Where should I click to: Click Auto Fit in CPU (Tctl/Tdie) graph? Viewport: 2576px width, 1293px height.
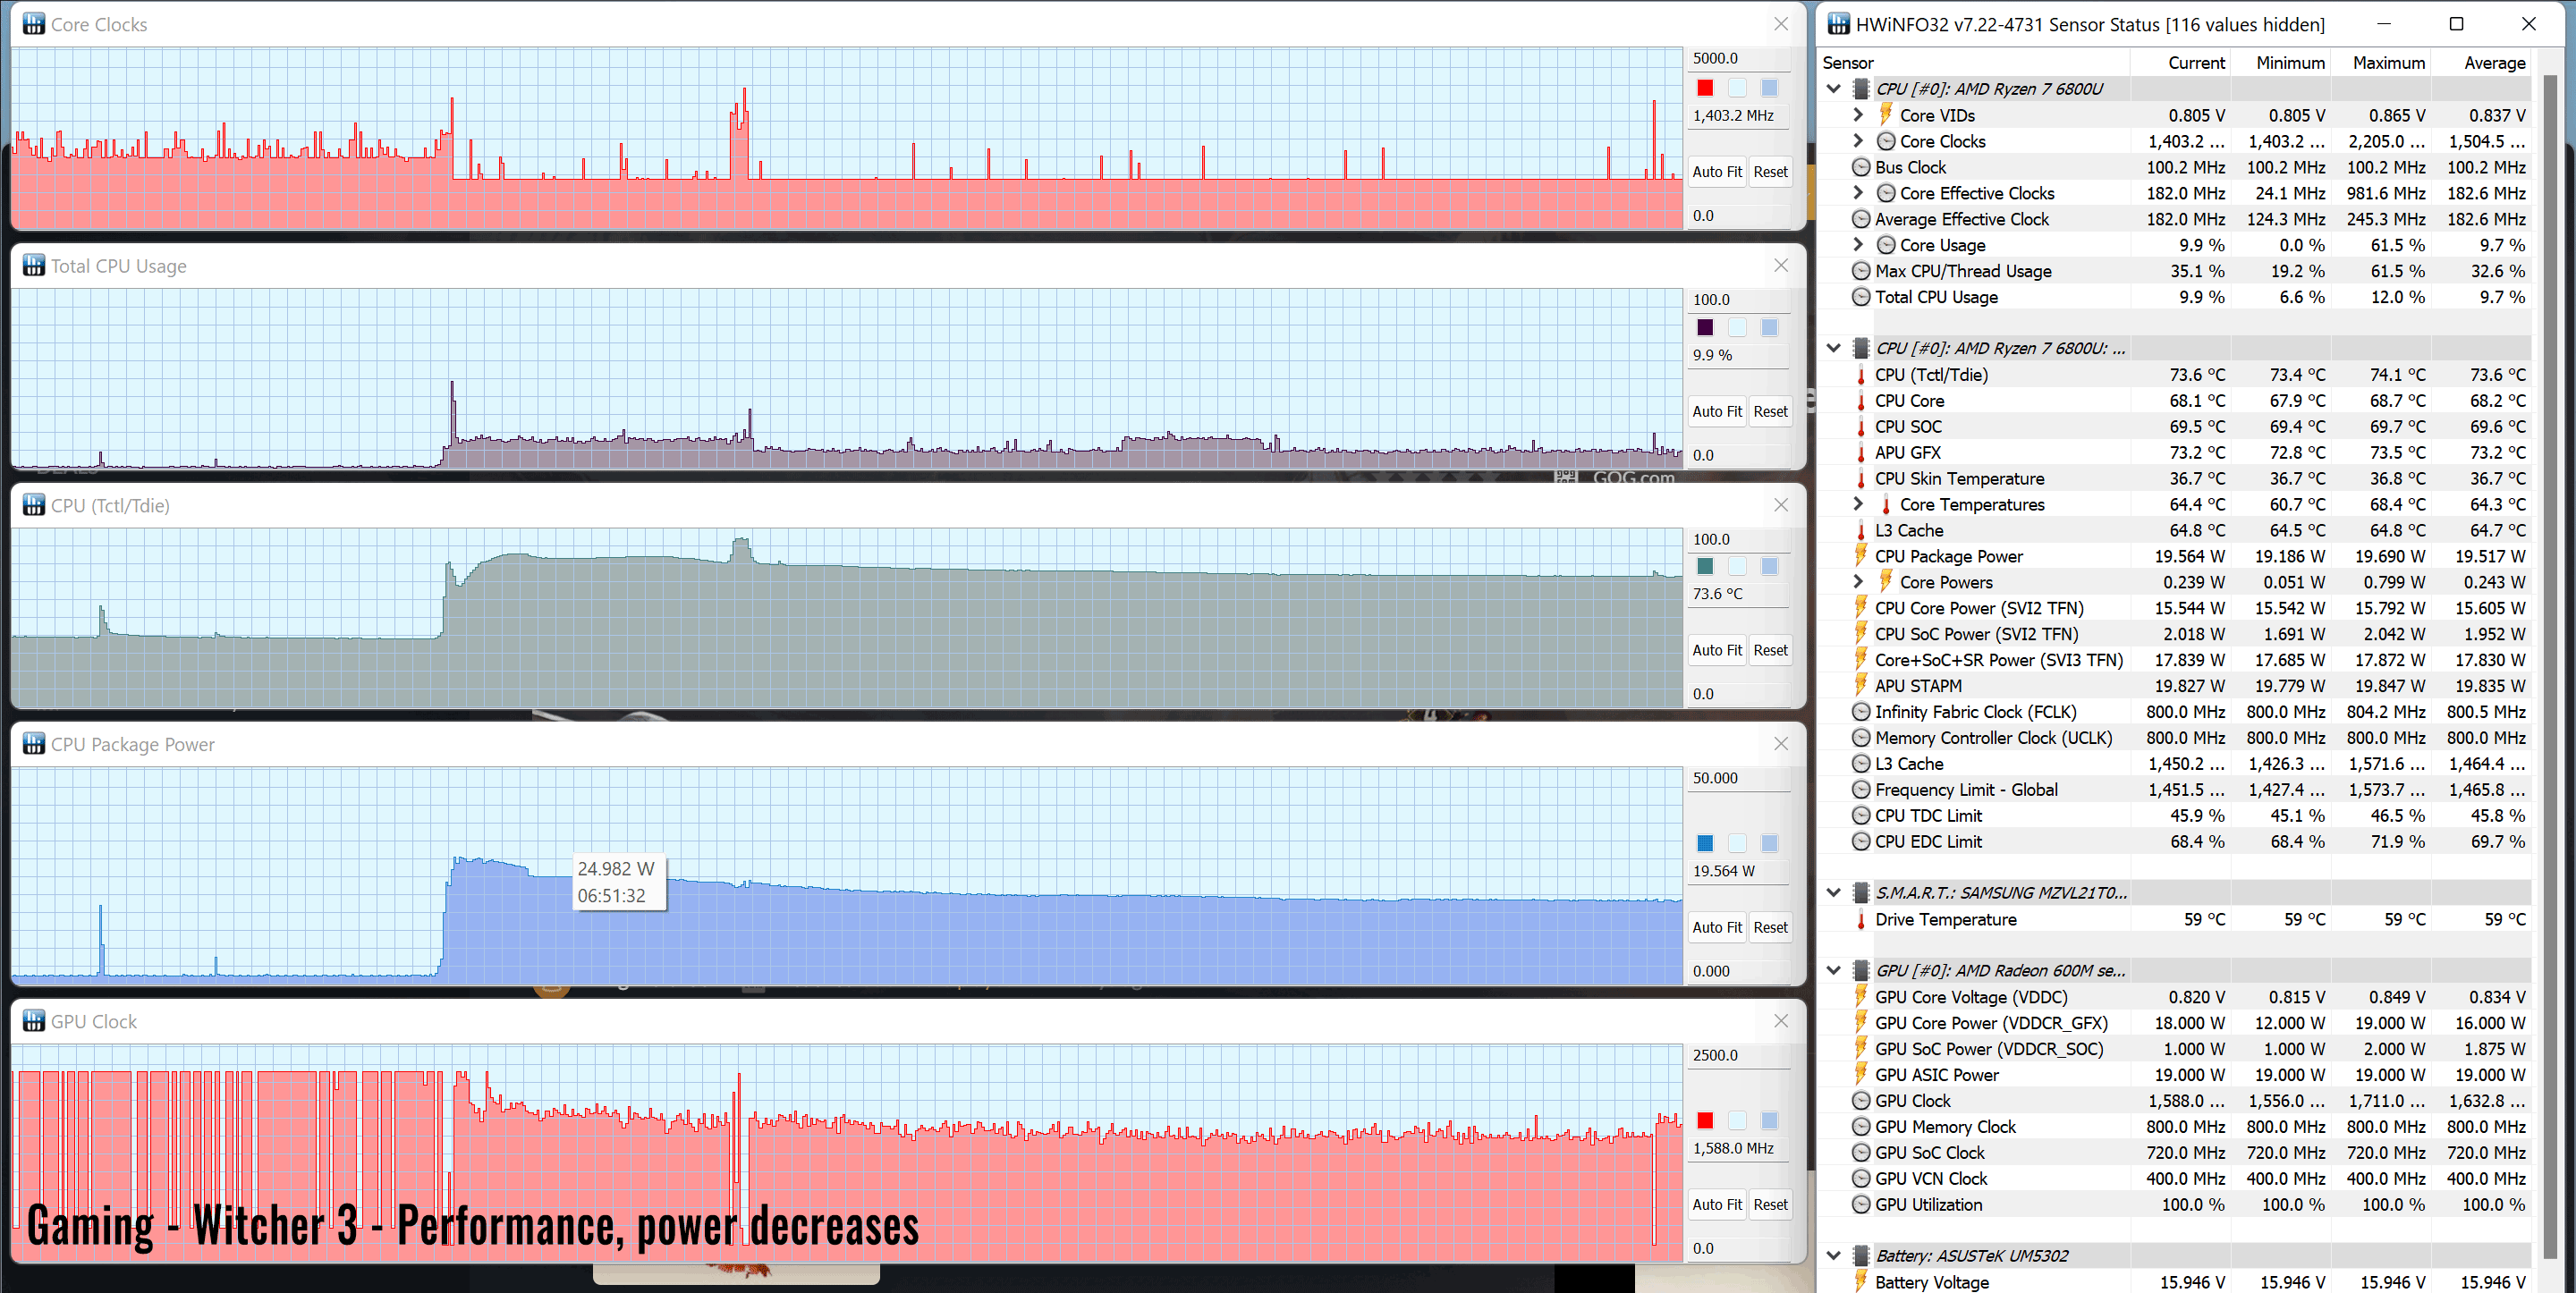(x=1717, y=650)
